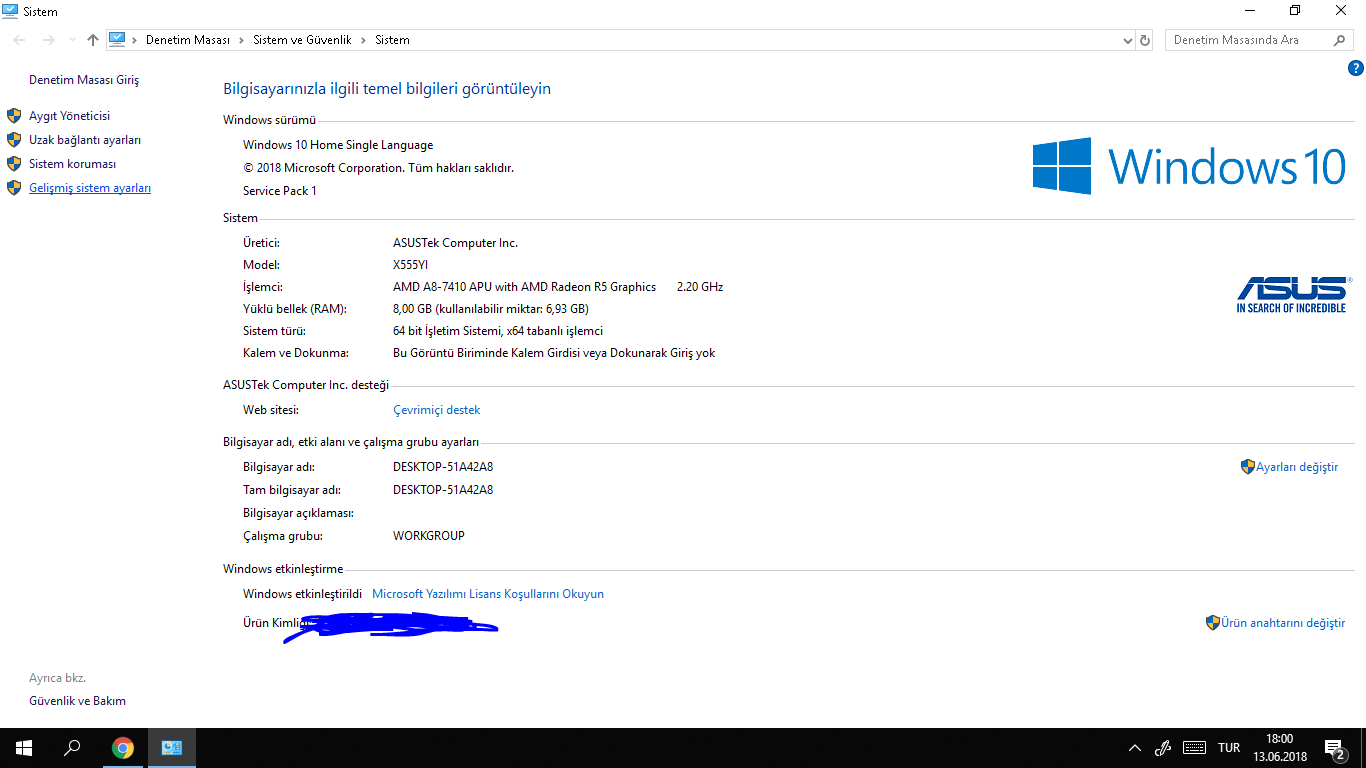The width and height of the screenshot is (1366, 768).
Task: Click the text WORKGROUP
Action: [429, 536]
